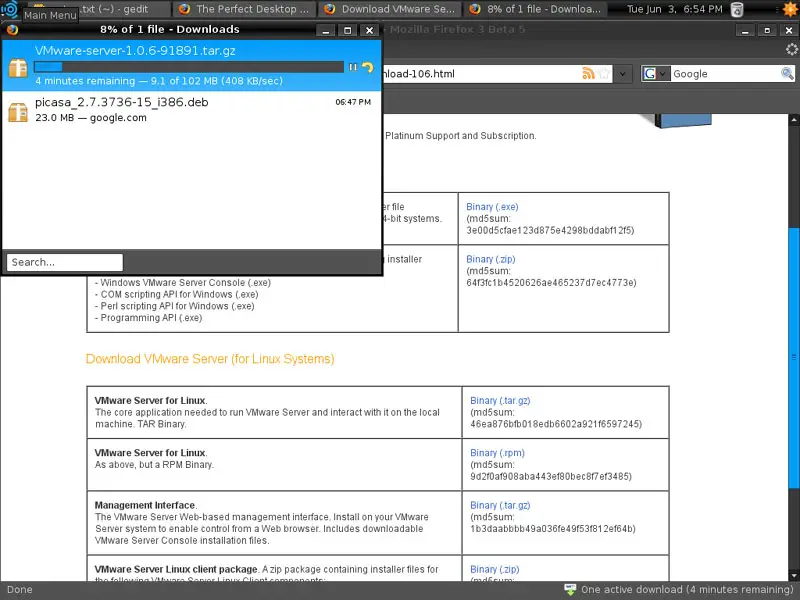
Task: Click the 'Management Interface' bold title
Action: pos(145,505)
